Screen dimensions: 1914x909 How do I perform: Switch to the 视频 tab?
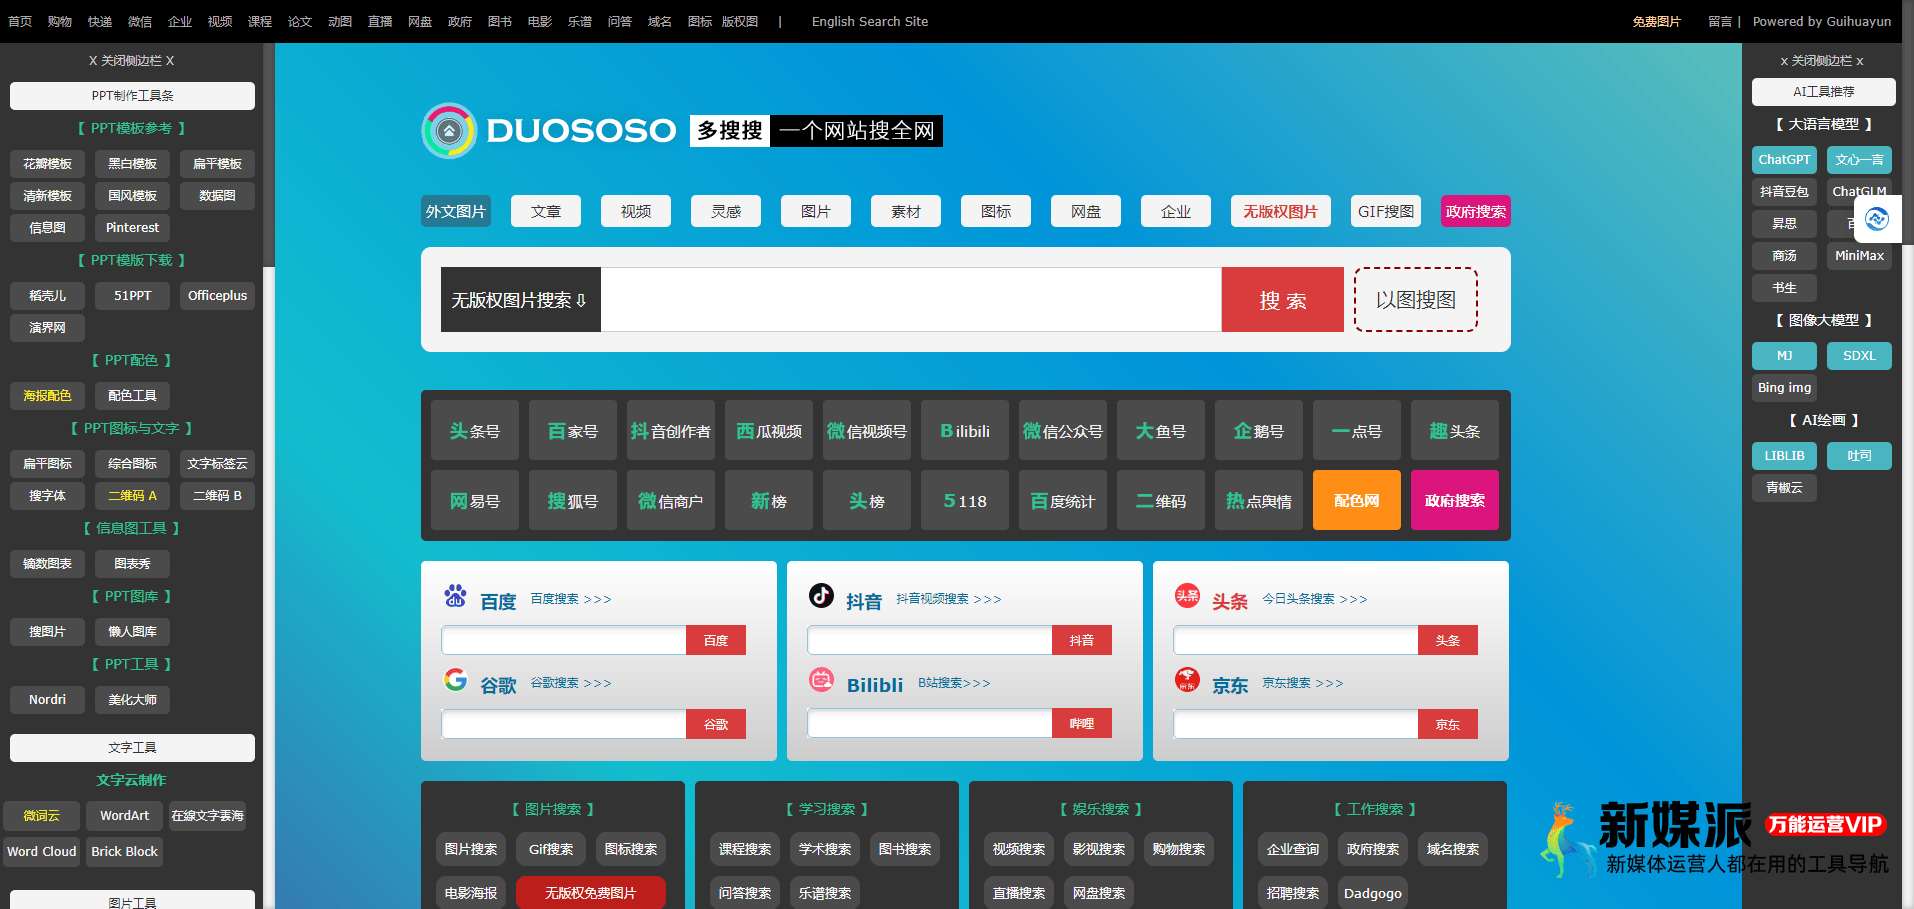click(x=636, y=211)
